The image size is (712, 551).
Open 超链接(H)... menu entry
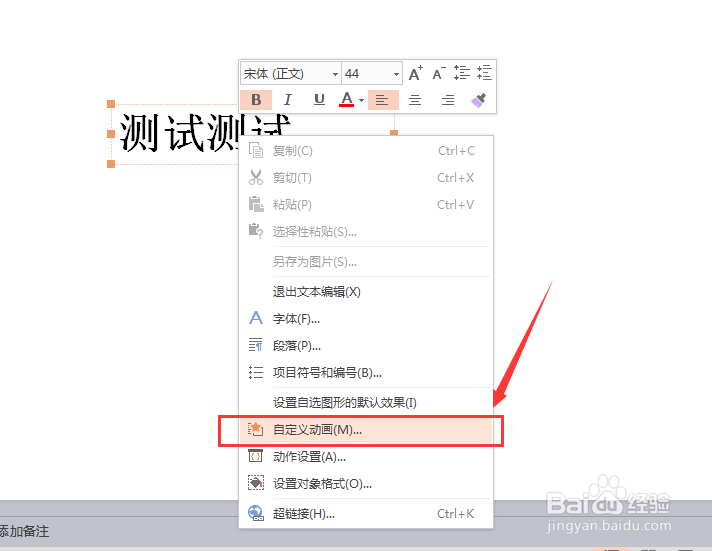[x=366, y=514]
